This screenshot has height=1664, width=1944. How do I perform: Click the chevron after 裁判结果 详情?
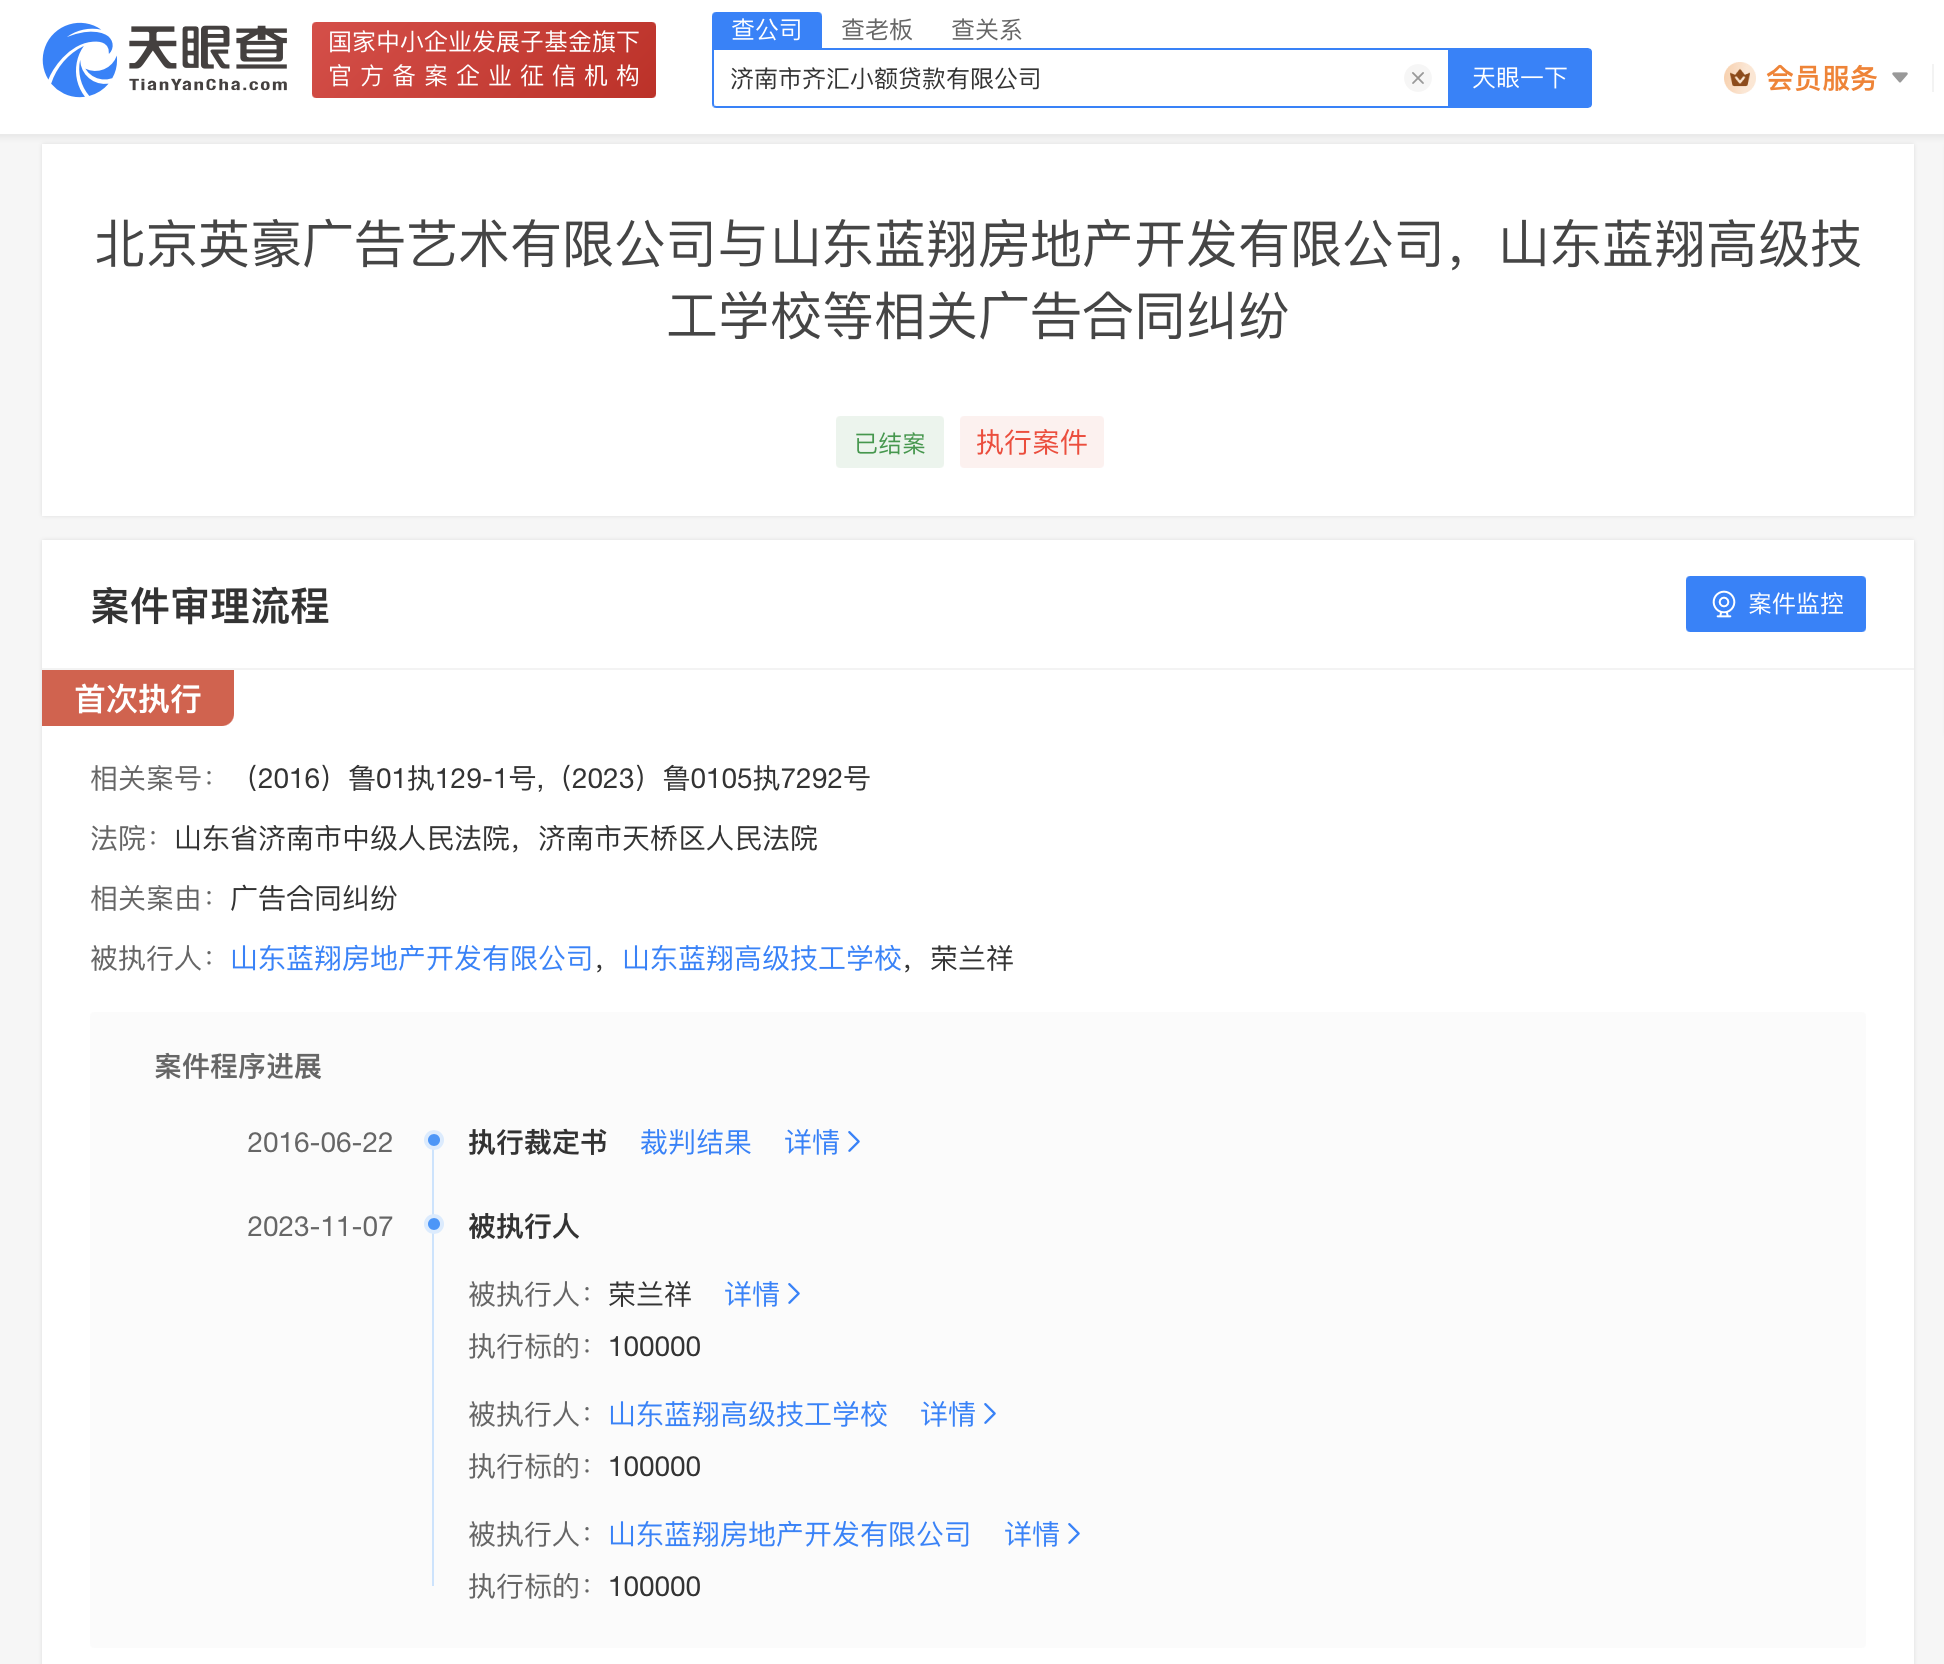855,1142
